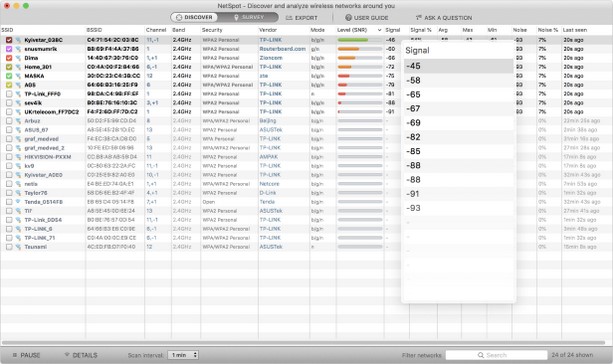613x364 pixels.
Task: Click the Wi-Fi icon beside TP-LINK_71
Action: click(18, 238)
